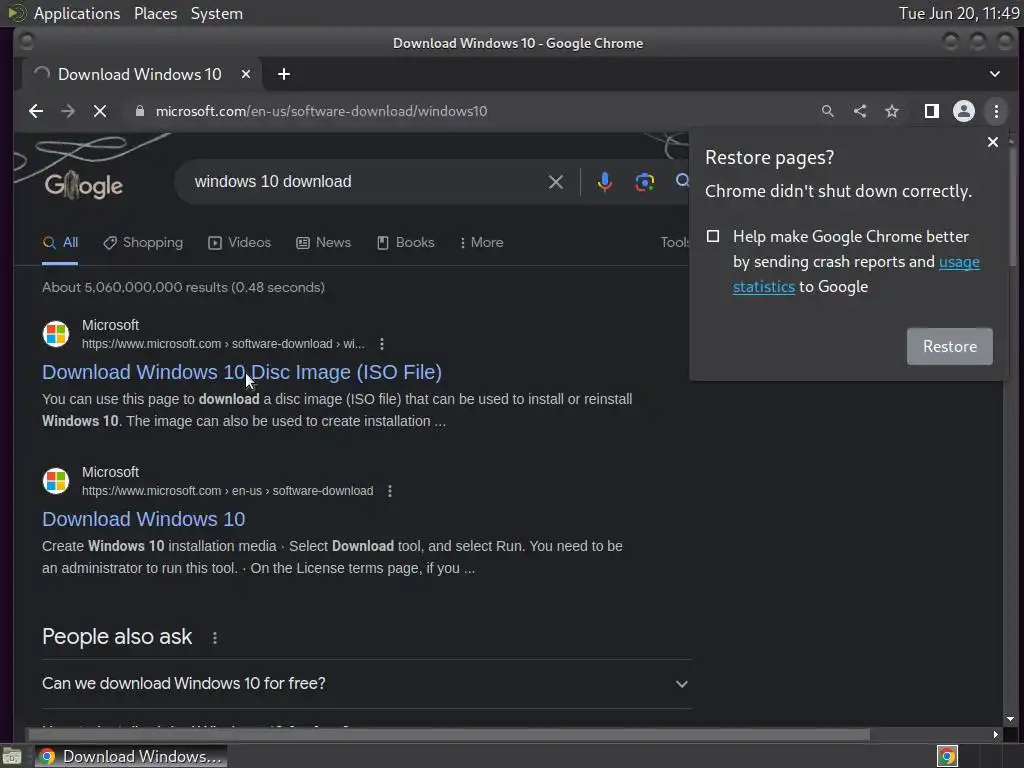This screenshot has height=768, width=1024.
Task: Open People also ask options menu
Action: coord(215,637)
